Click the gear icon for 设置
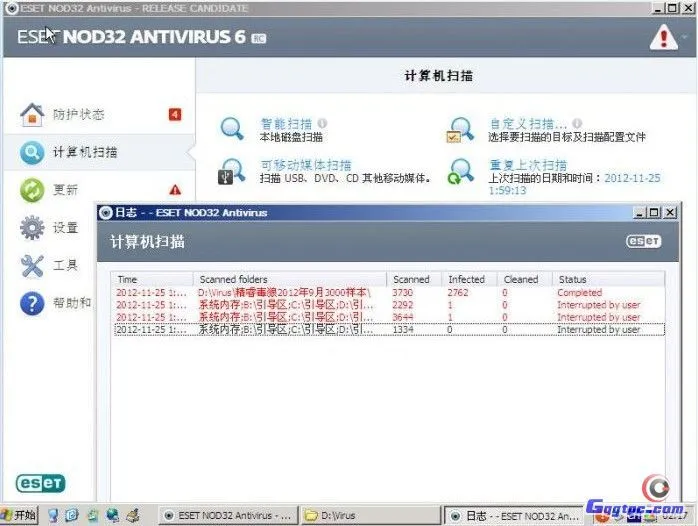Image resolution: width=698 pixels, height=526 pixels. coord(32,228)
